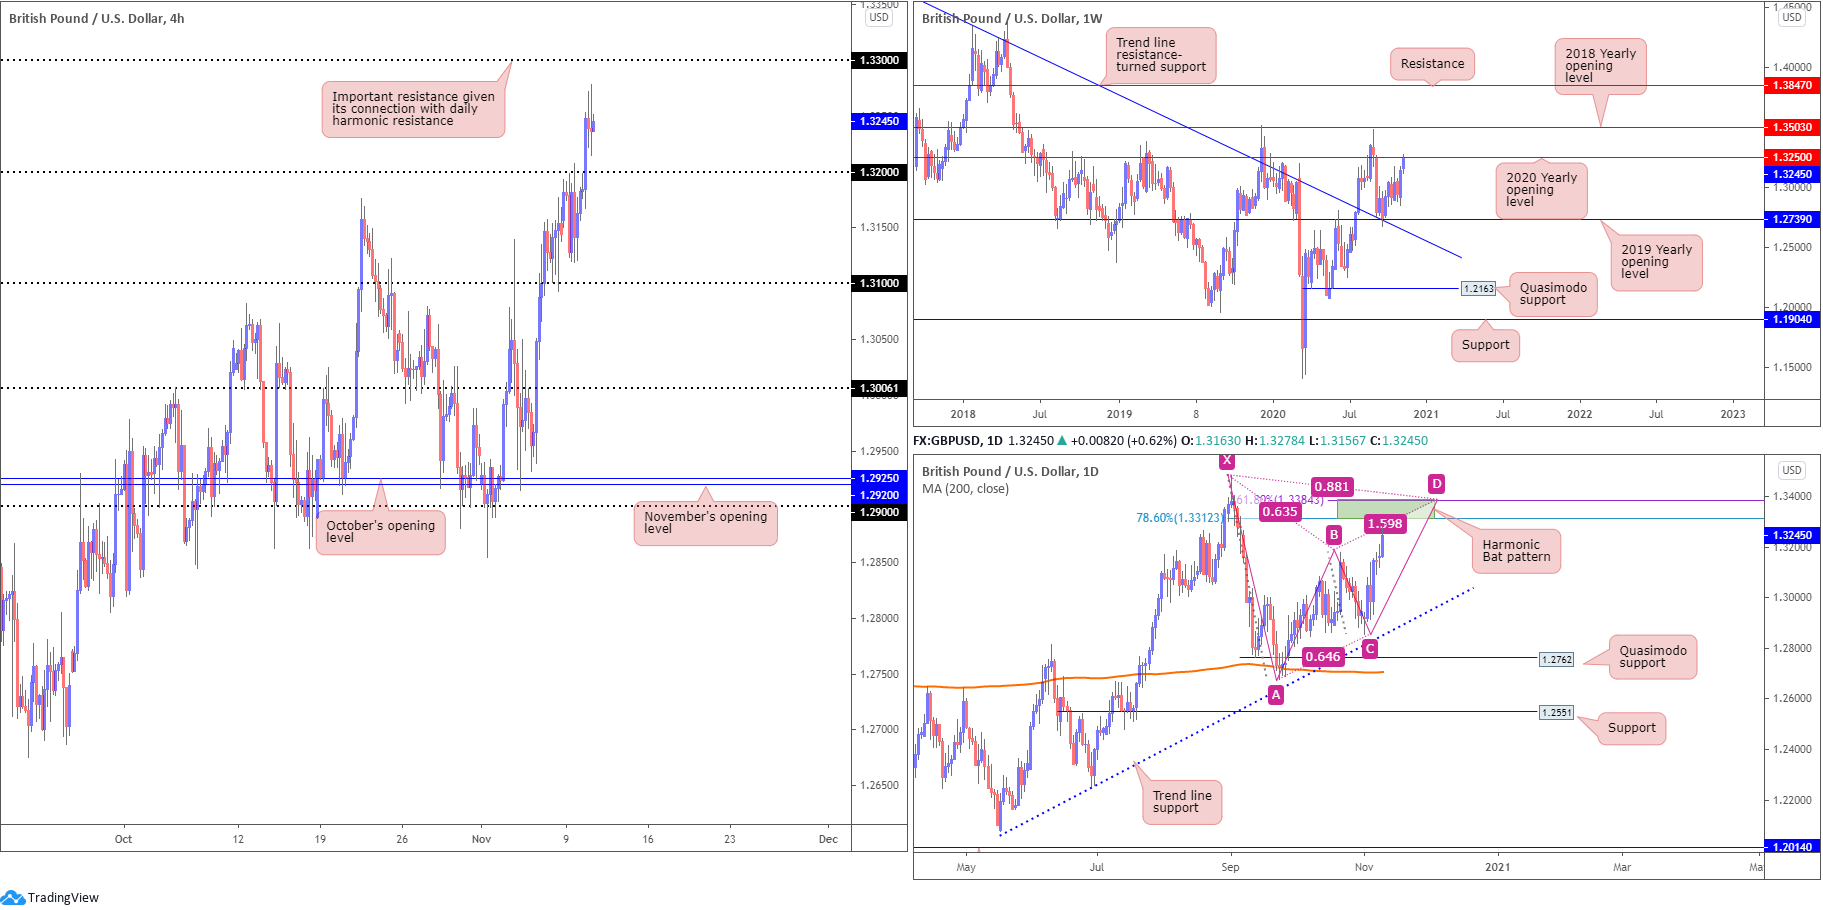Click the green up arrow in daily header
This screenshot has height=910, width=1823.
1062,441
